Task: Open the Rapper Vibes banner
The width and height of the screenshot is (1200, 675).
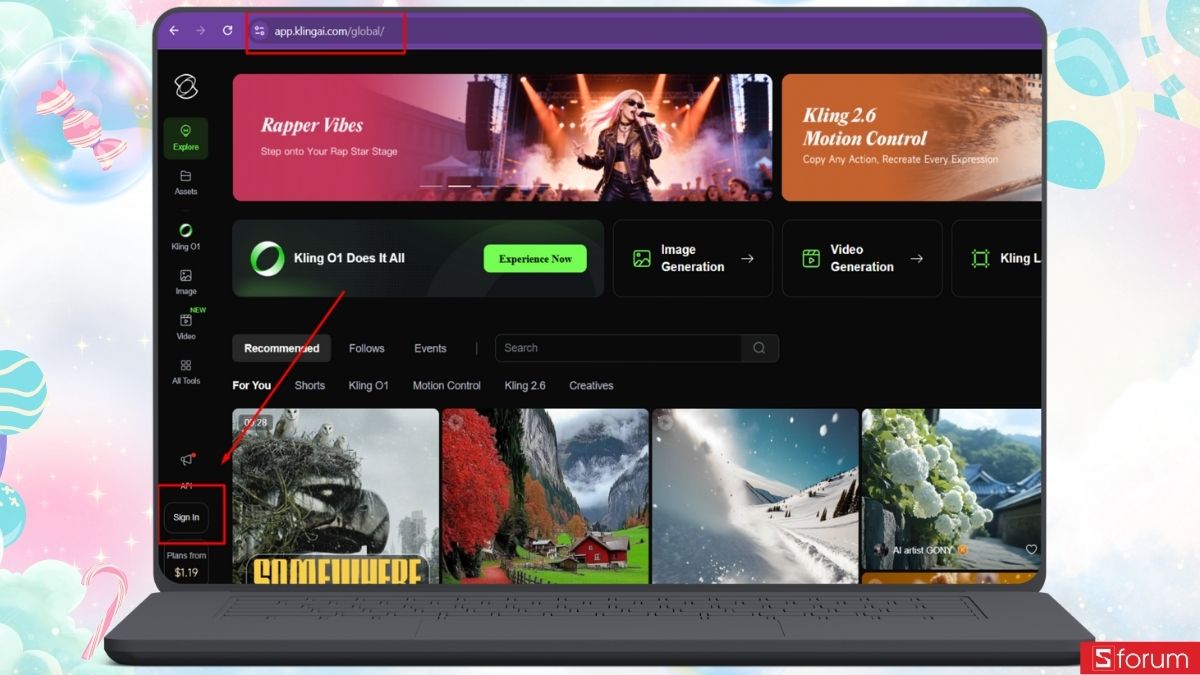Action: tap(502, 137)
